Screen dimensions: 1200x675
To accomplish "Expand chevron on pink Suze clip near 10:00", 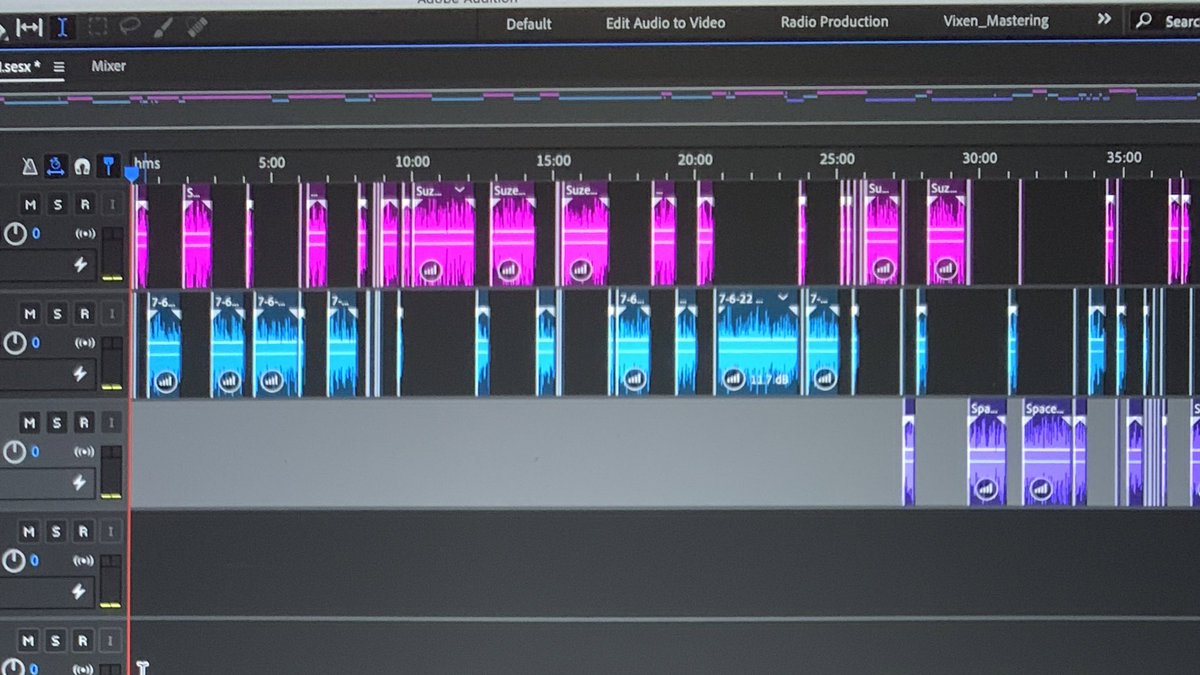I will (460, 190).
